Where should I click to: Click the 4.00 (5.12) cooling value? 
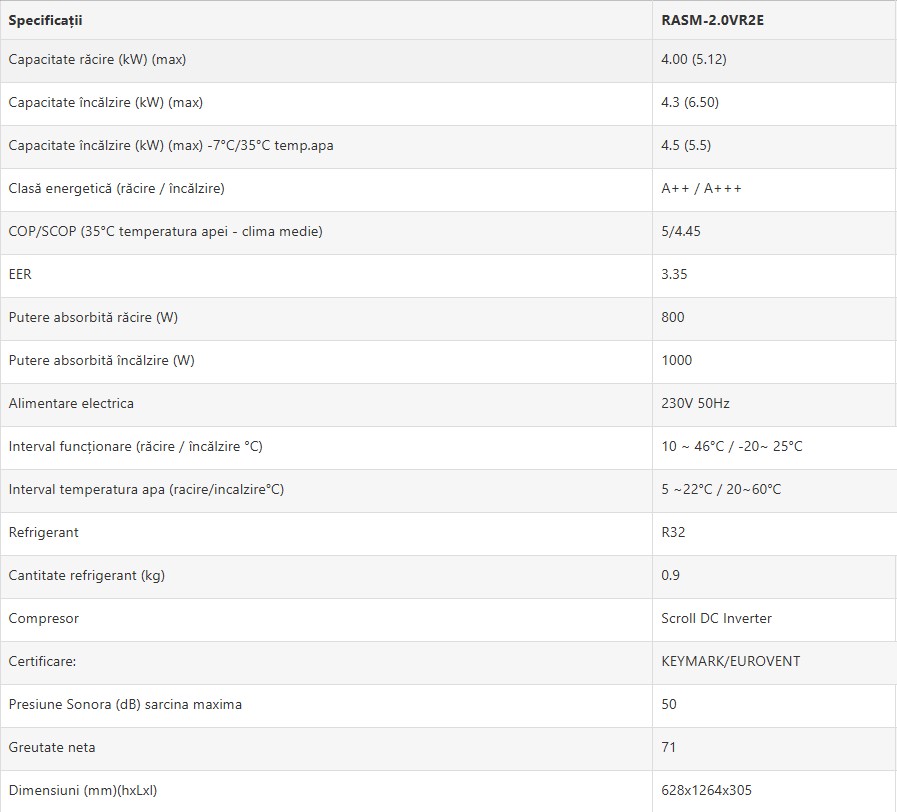click(x=693, y=59)
